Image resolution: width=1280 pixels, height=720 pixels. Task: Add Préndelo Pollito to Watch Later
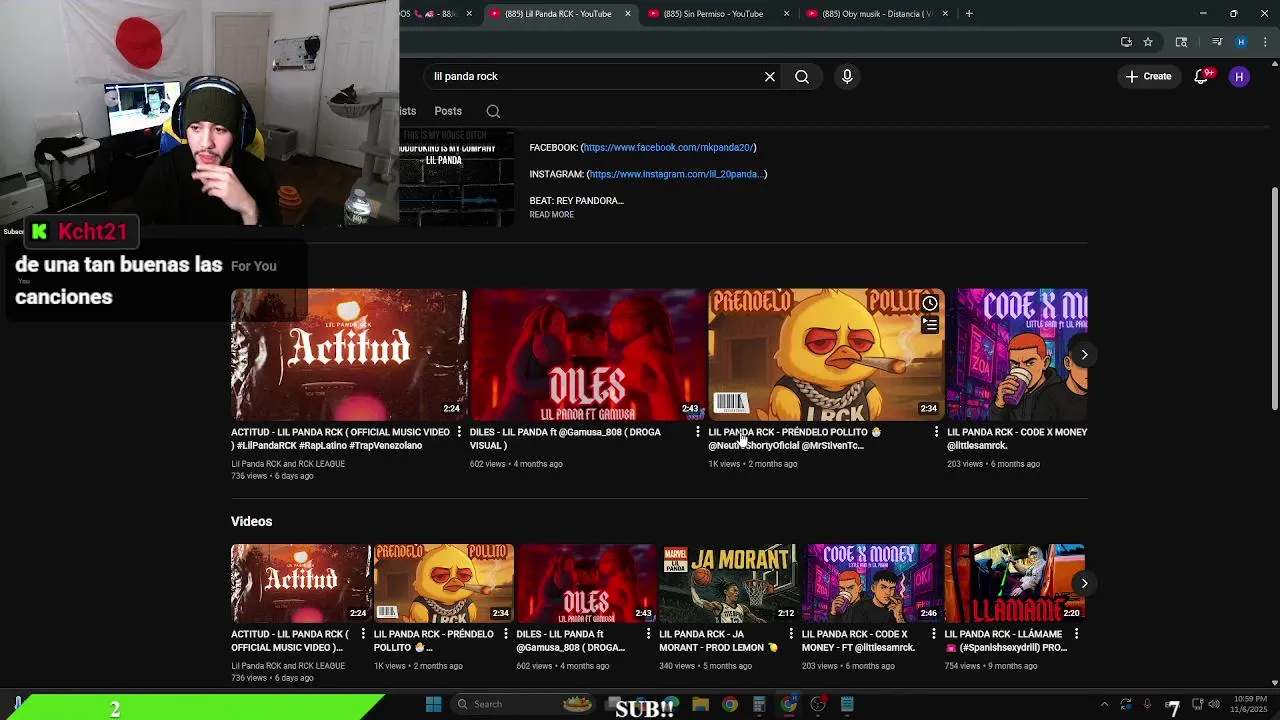tap(930, 303)
